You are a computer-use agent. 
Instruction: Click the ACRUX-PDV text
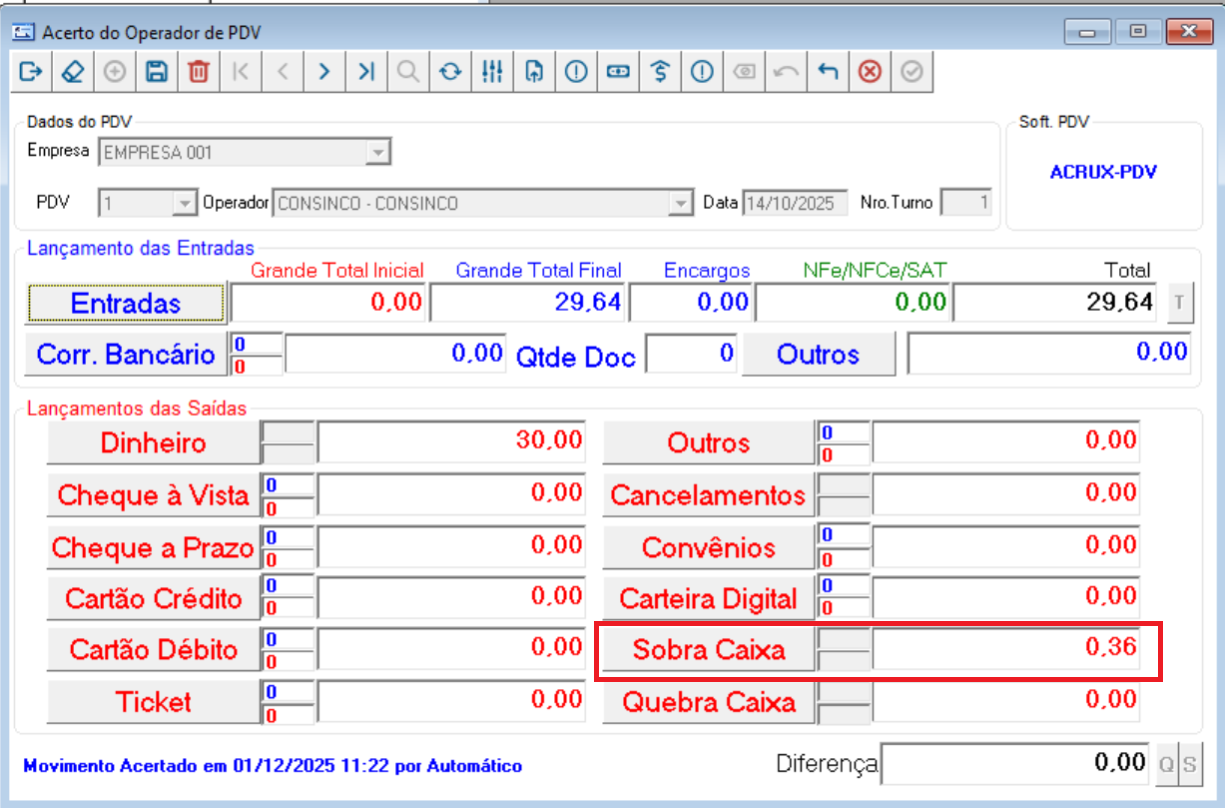point(1103,172)
